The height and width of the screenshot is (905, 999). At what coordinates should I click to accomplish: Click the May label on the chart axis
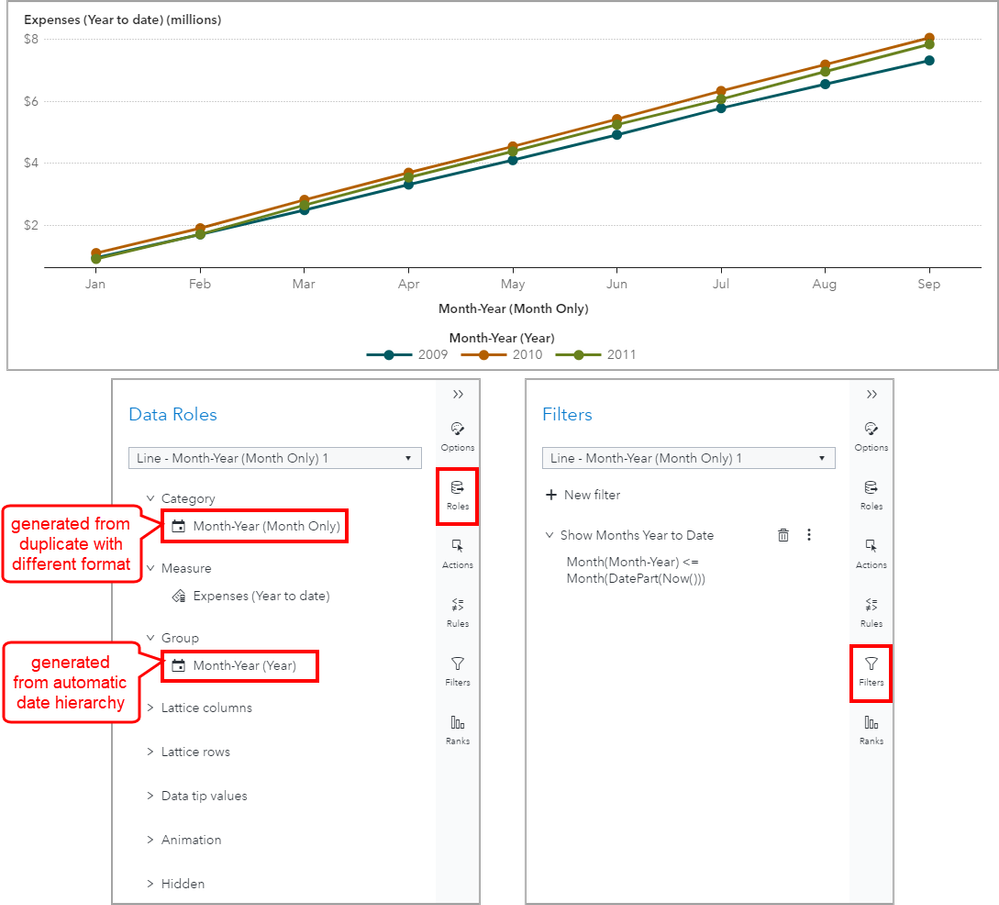513,284
